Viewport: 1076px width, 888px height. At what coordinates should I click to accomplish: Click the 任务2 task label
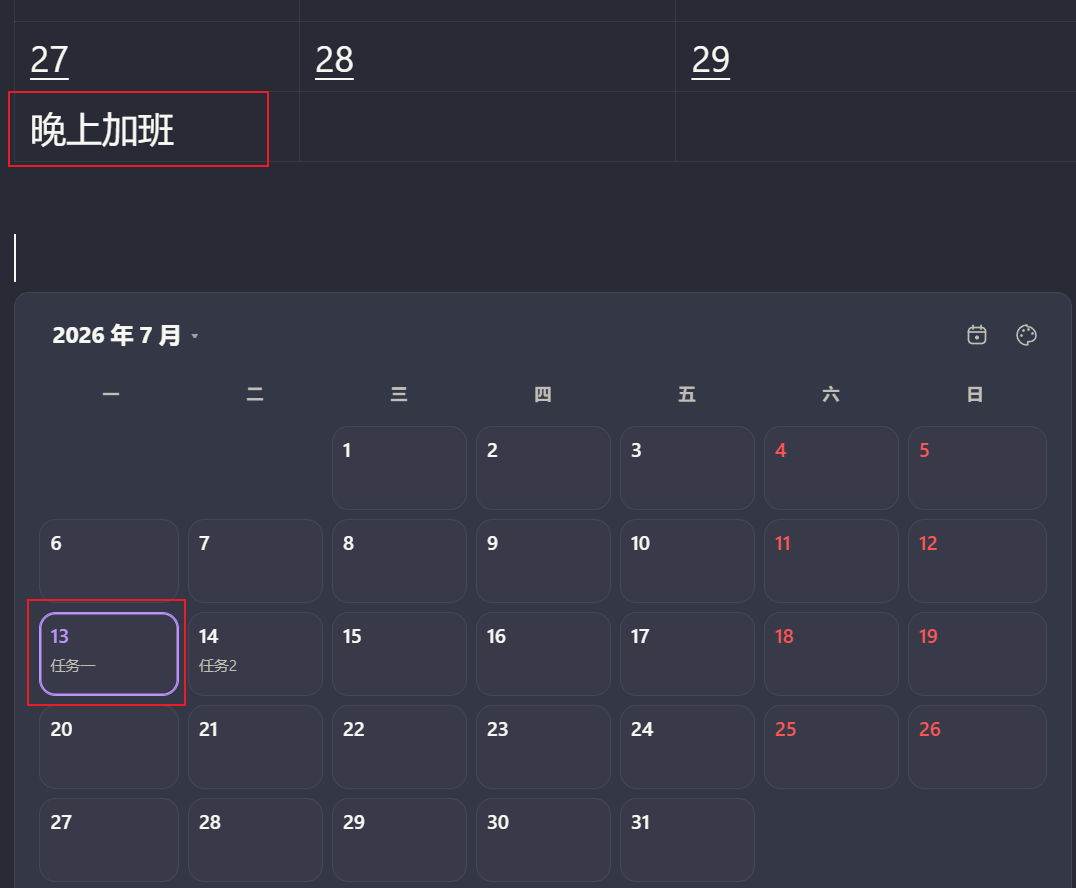(218, 666)
